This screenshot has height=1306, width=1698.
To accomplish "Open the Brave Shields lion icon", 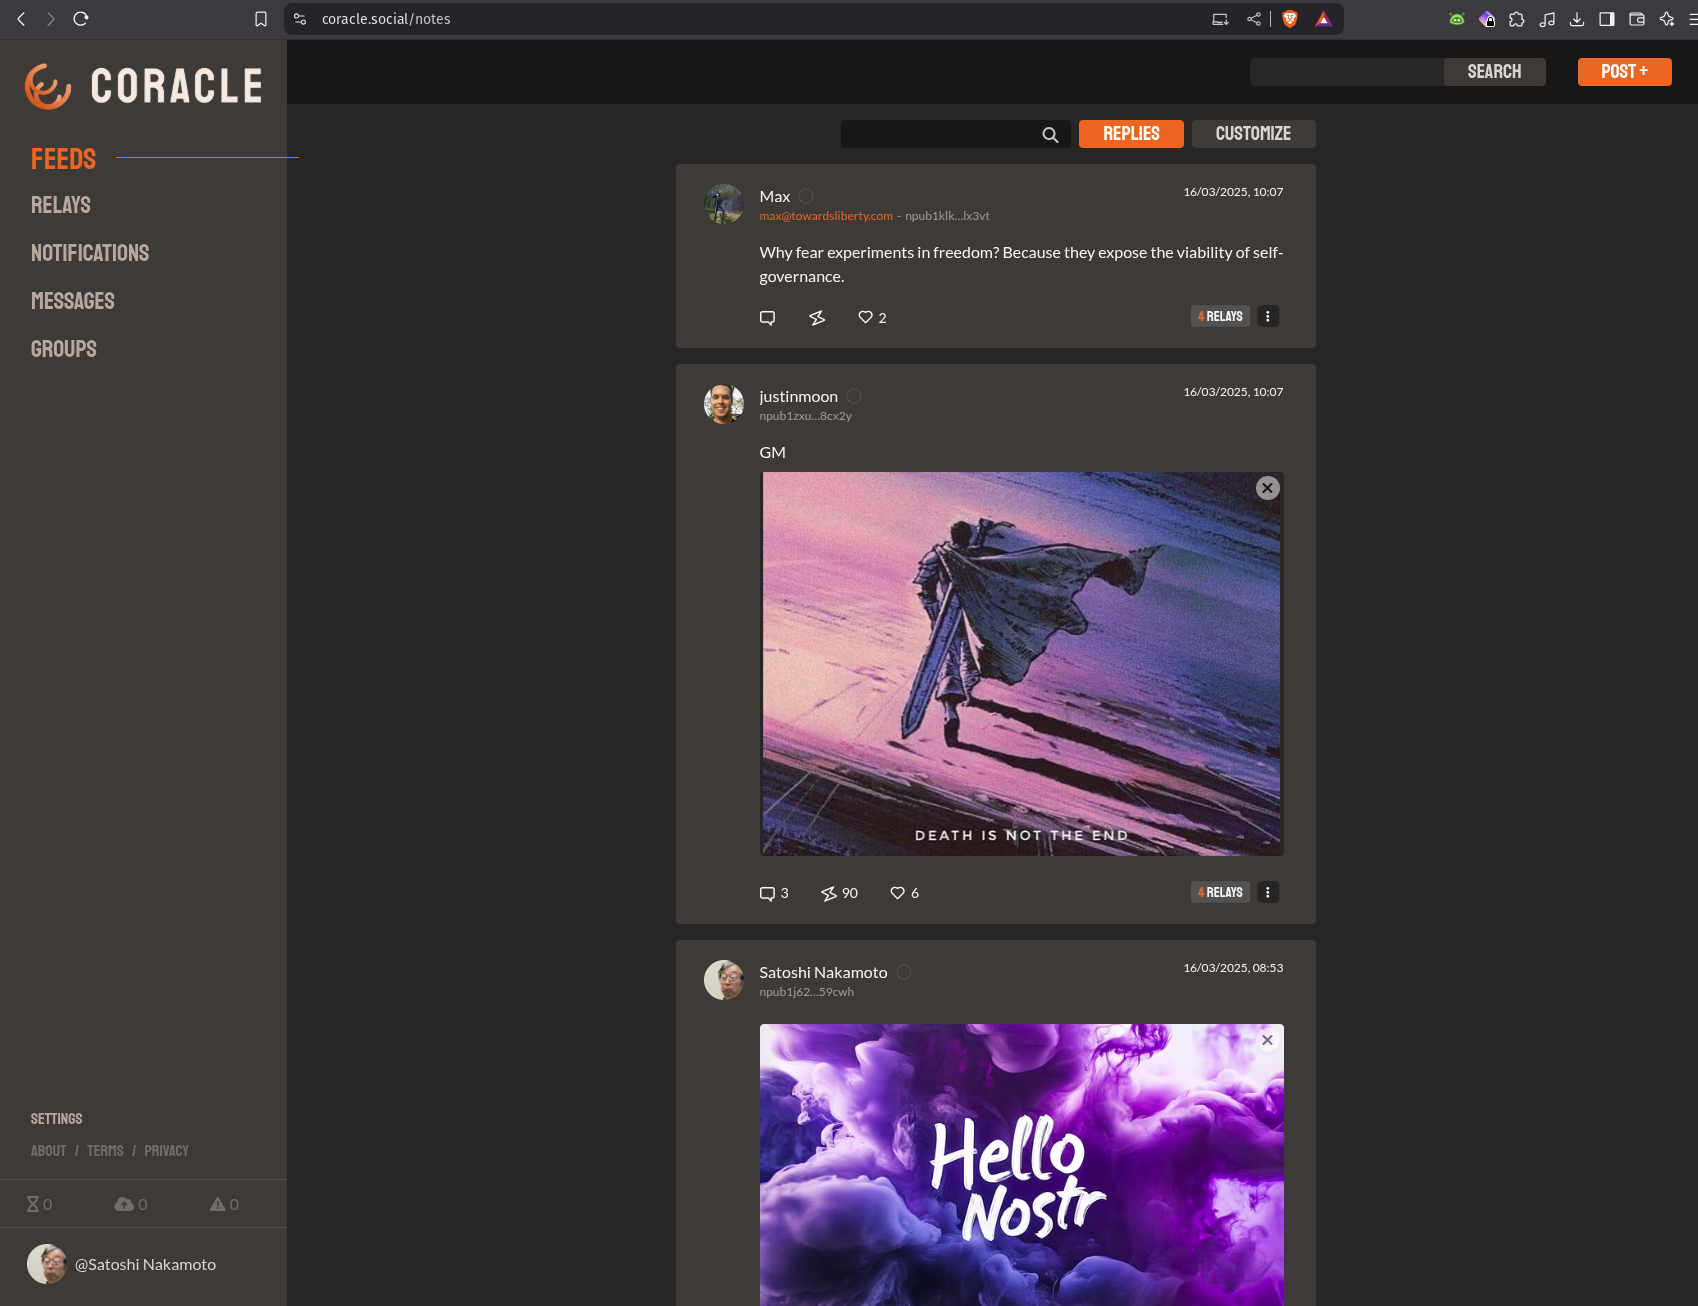I will (1290, 19).
